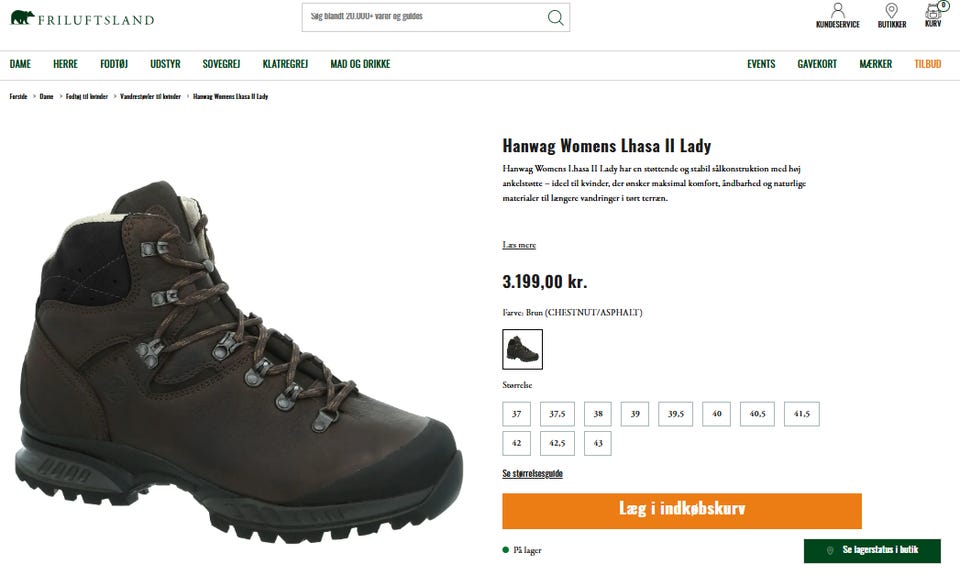Click the Farve: Brun color label
Viewport: 960px width, 575px height.
click(x=572, y=312)
